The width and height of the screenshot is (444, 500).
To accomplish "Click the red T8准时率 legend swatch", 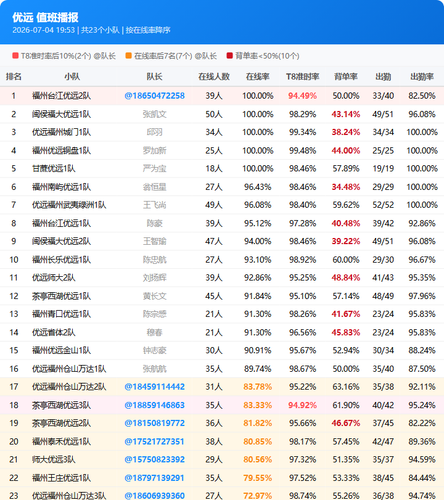I will (15, 56).
